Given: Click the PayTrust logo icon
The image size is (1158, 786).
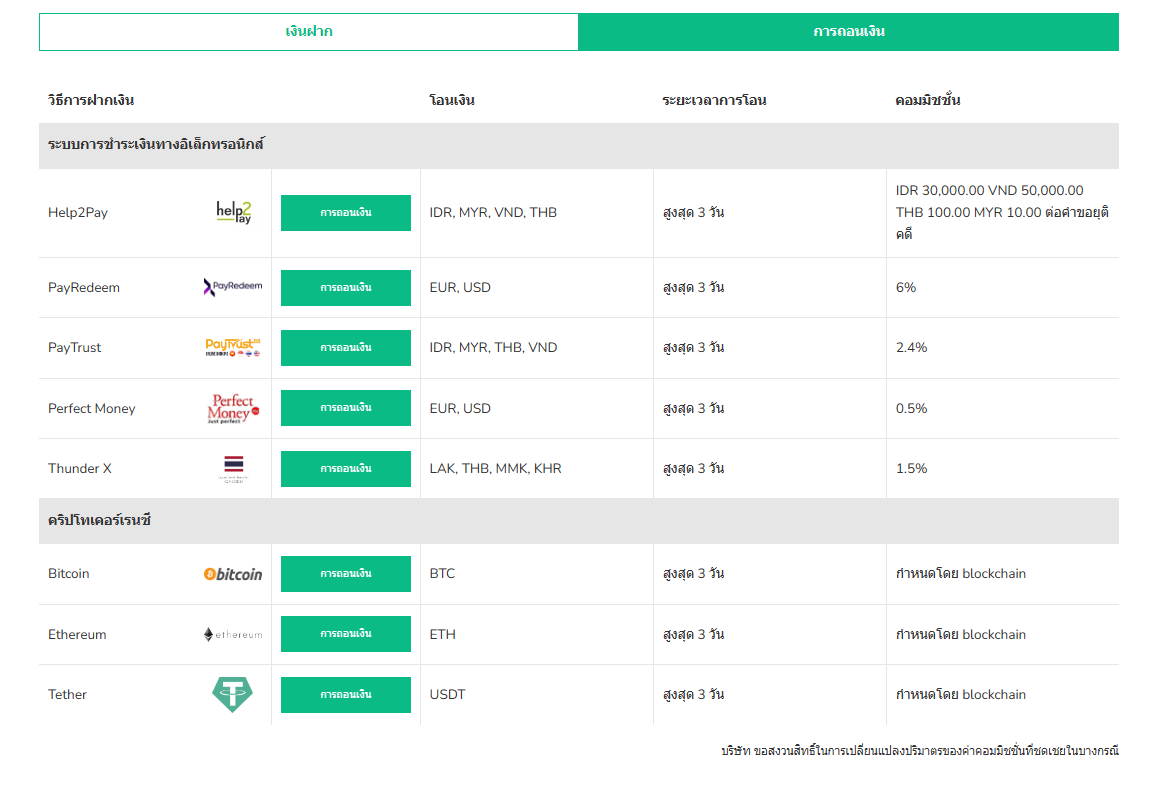Looking at the screenshot, I should pos(233,347).
